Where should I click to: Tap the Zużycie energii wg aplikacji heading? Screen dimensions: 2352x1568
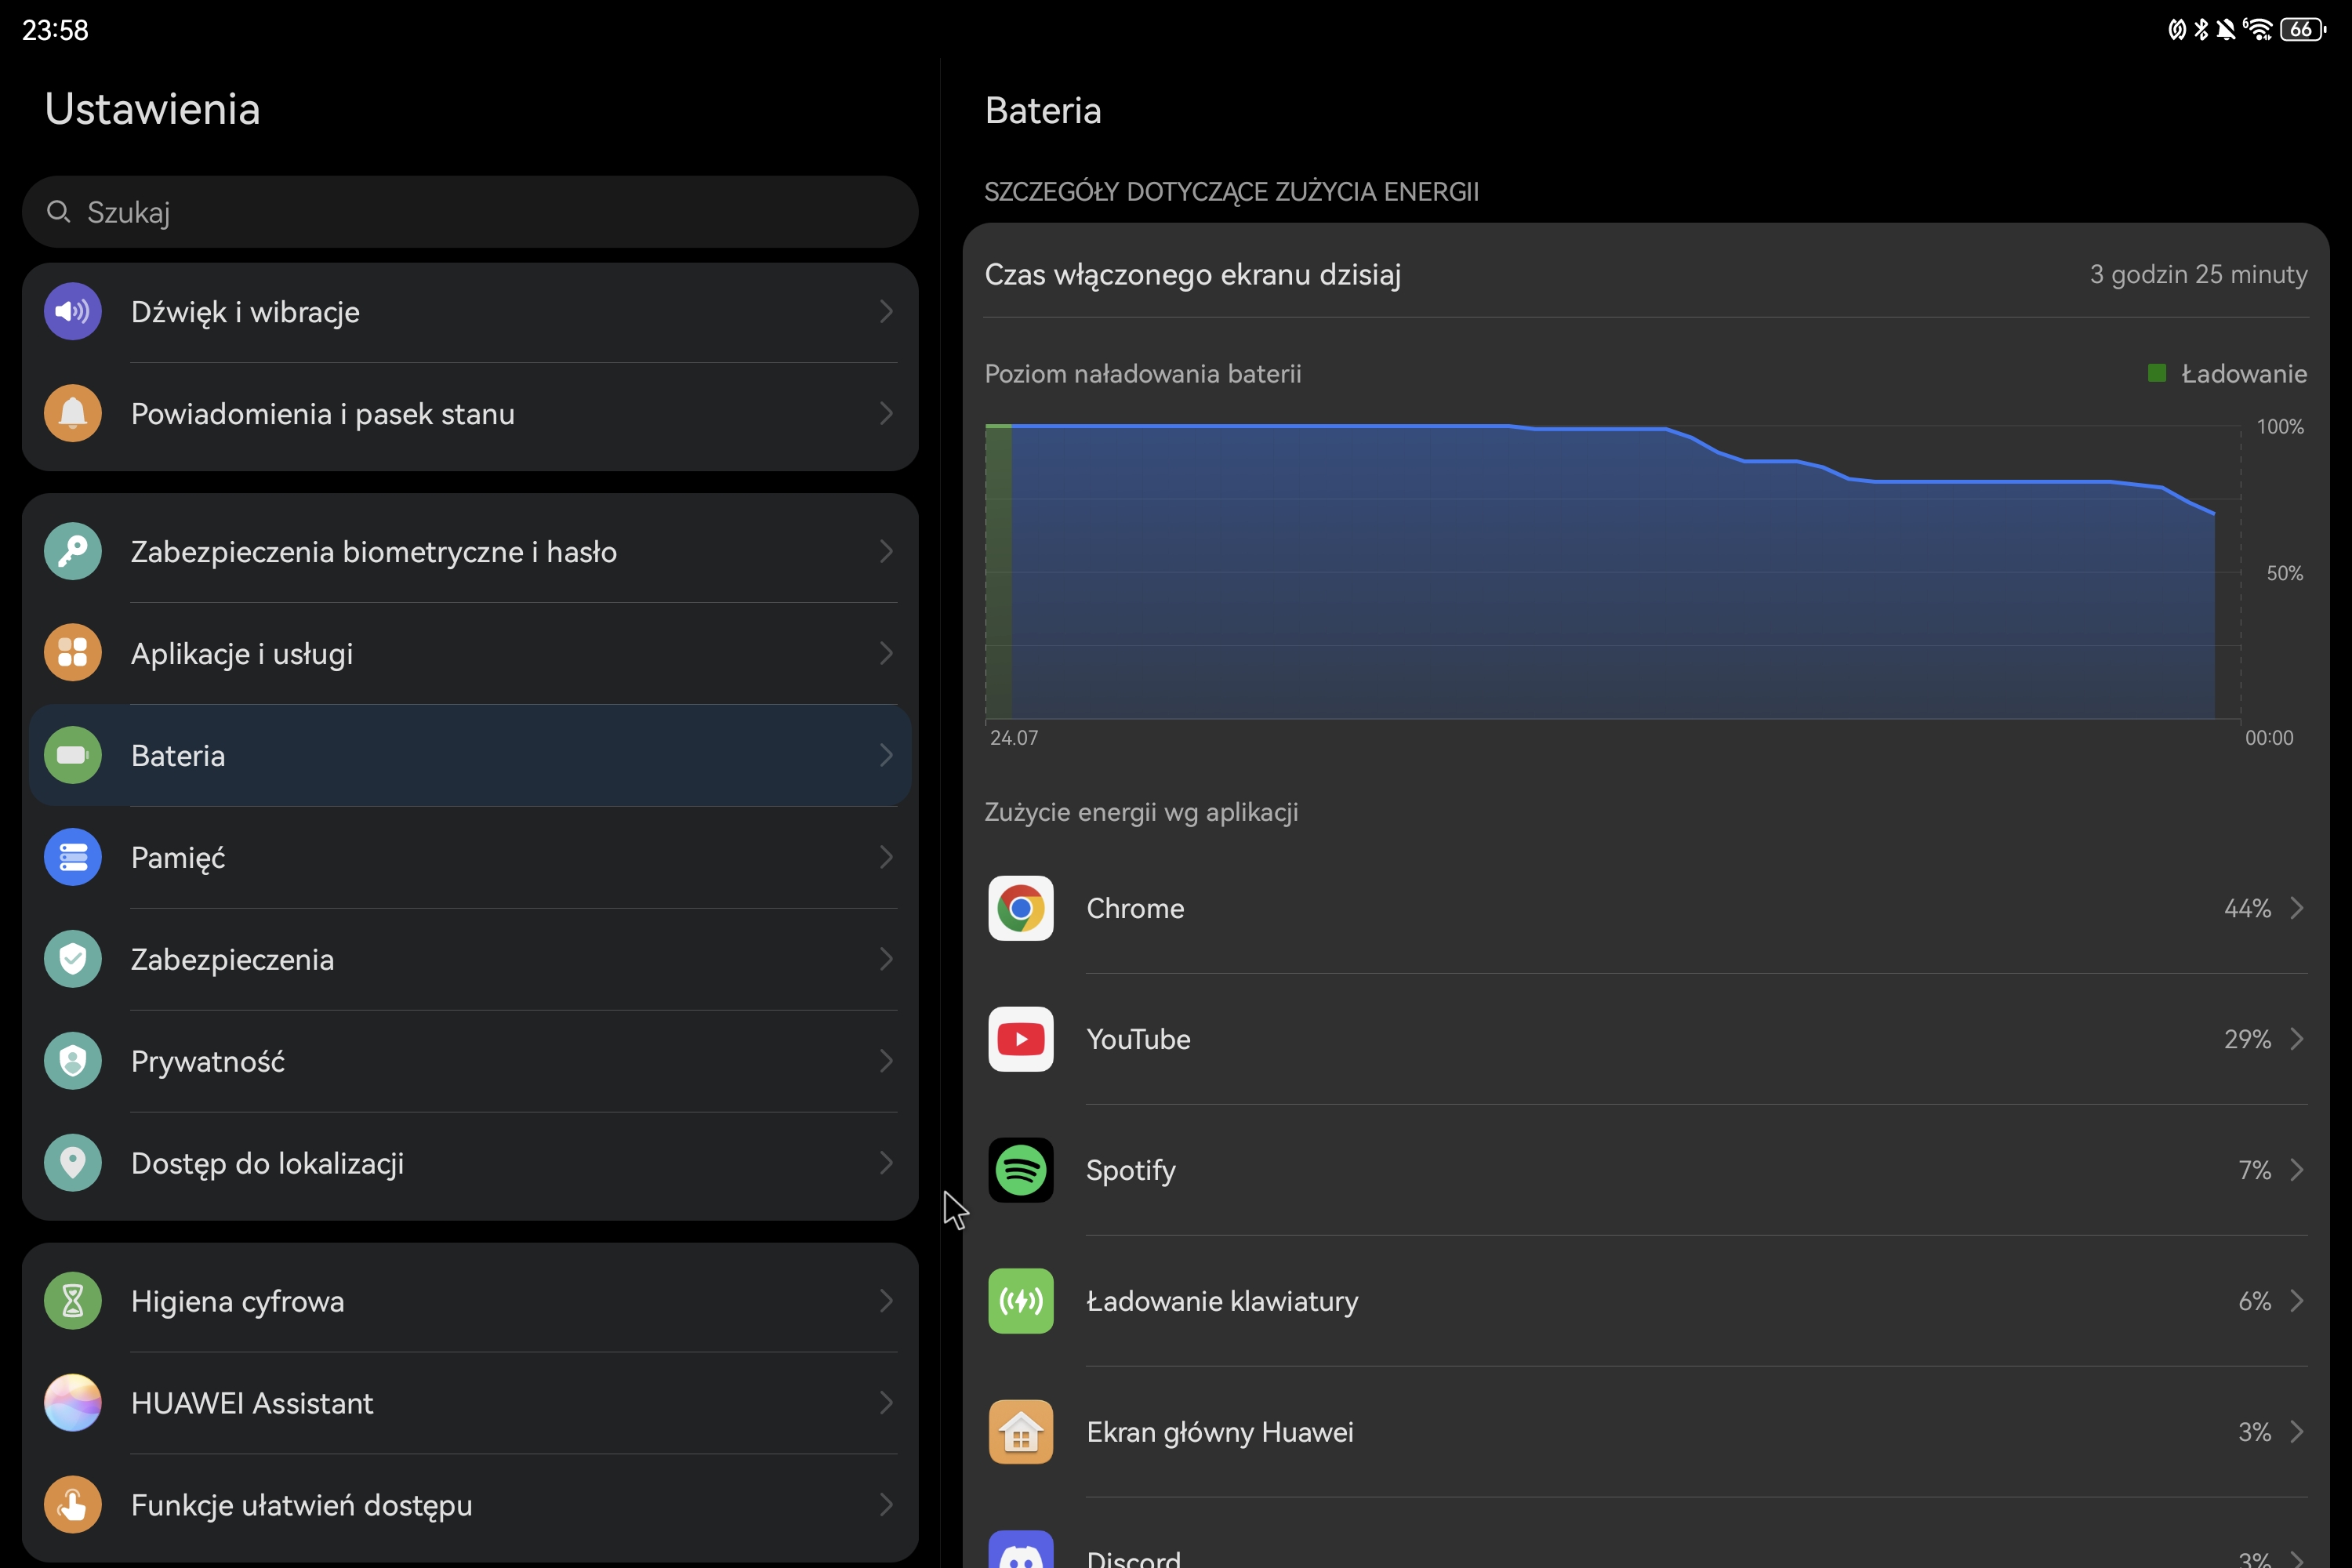[1141, 812]
